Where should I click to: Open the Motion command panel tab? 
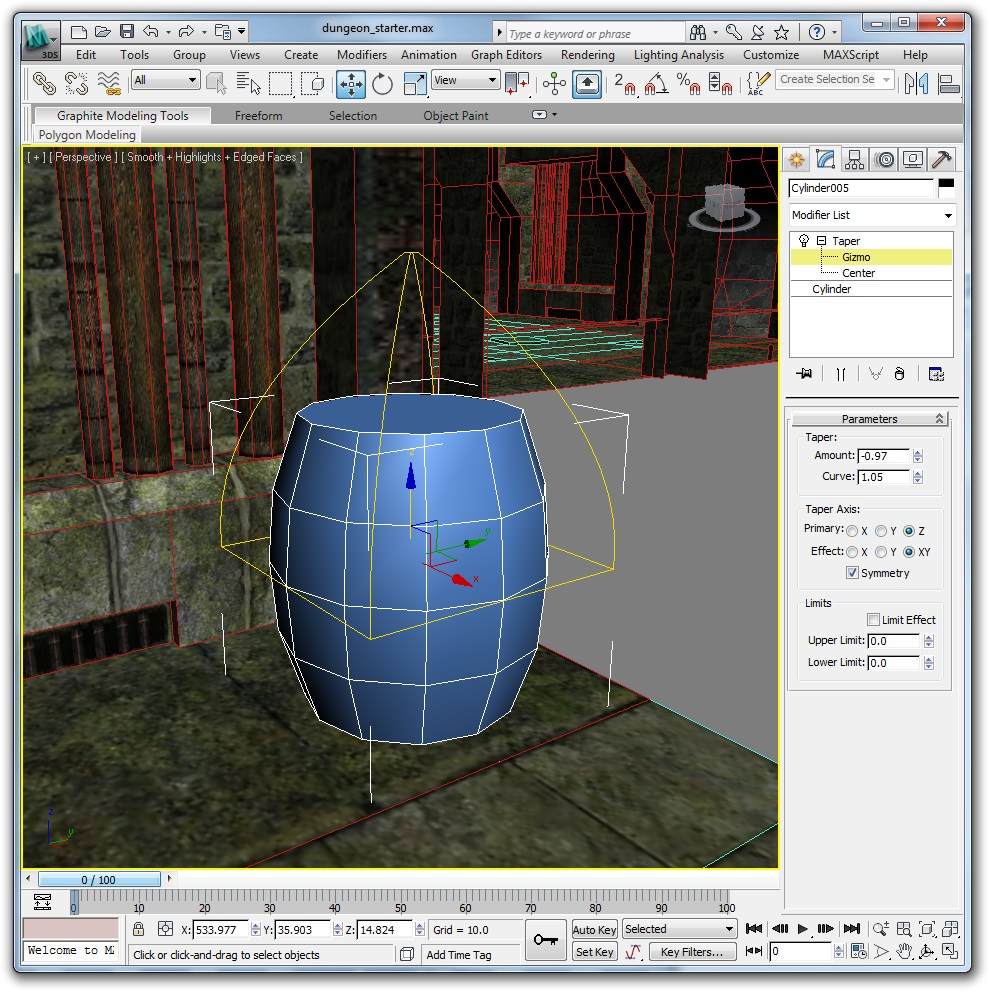coord(883,159)
